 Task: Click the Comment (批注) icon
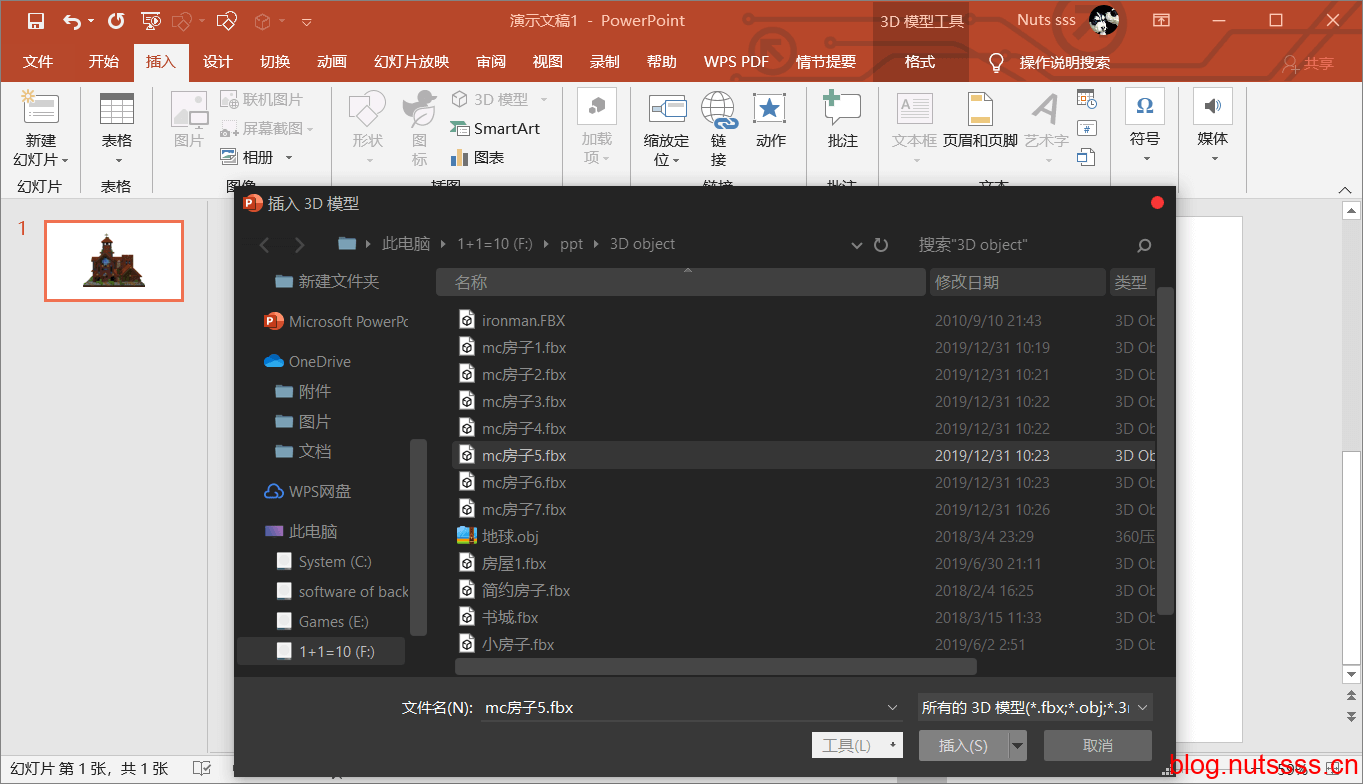(x=842, y=108)
